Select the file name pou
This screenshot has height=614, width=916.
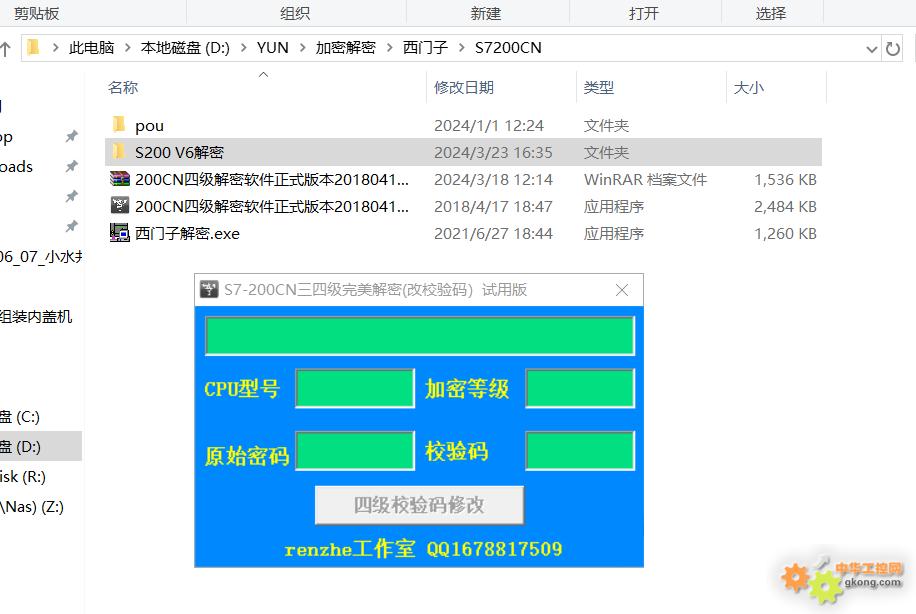(150, 126)
